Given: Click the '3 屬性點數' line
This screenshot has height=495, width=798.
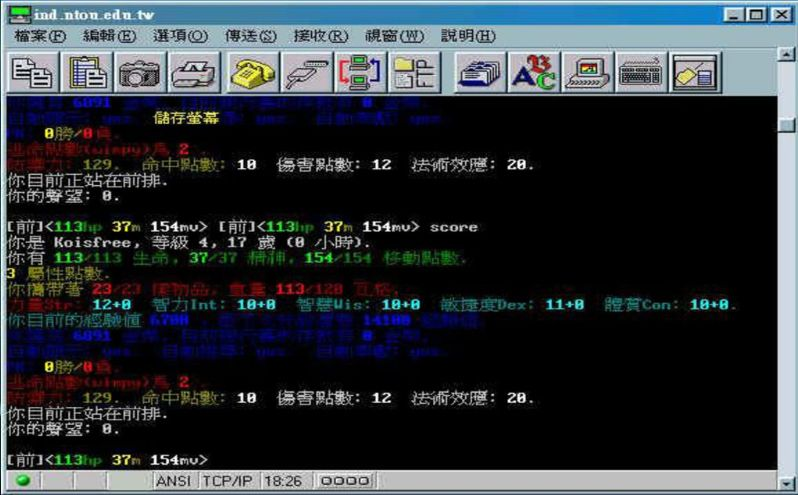Looking at the screenshot, I should pos(58,274).
